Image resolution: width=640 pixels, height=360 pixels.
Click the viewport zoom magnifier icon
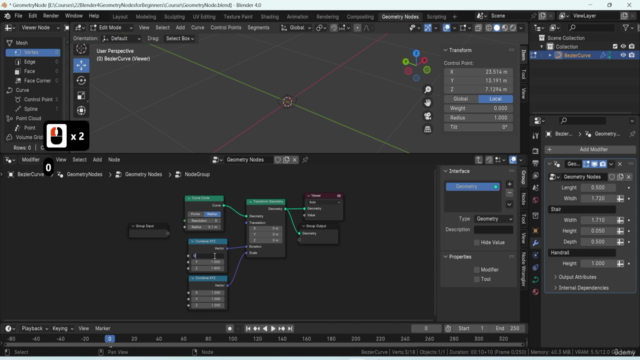427,89
